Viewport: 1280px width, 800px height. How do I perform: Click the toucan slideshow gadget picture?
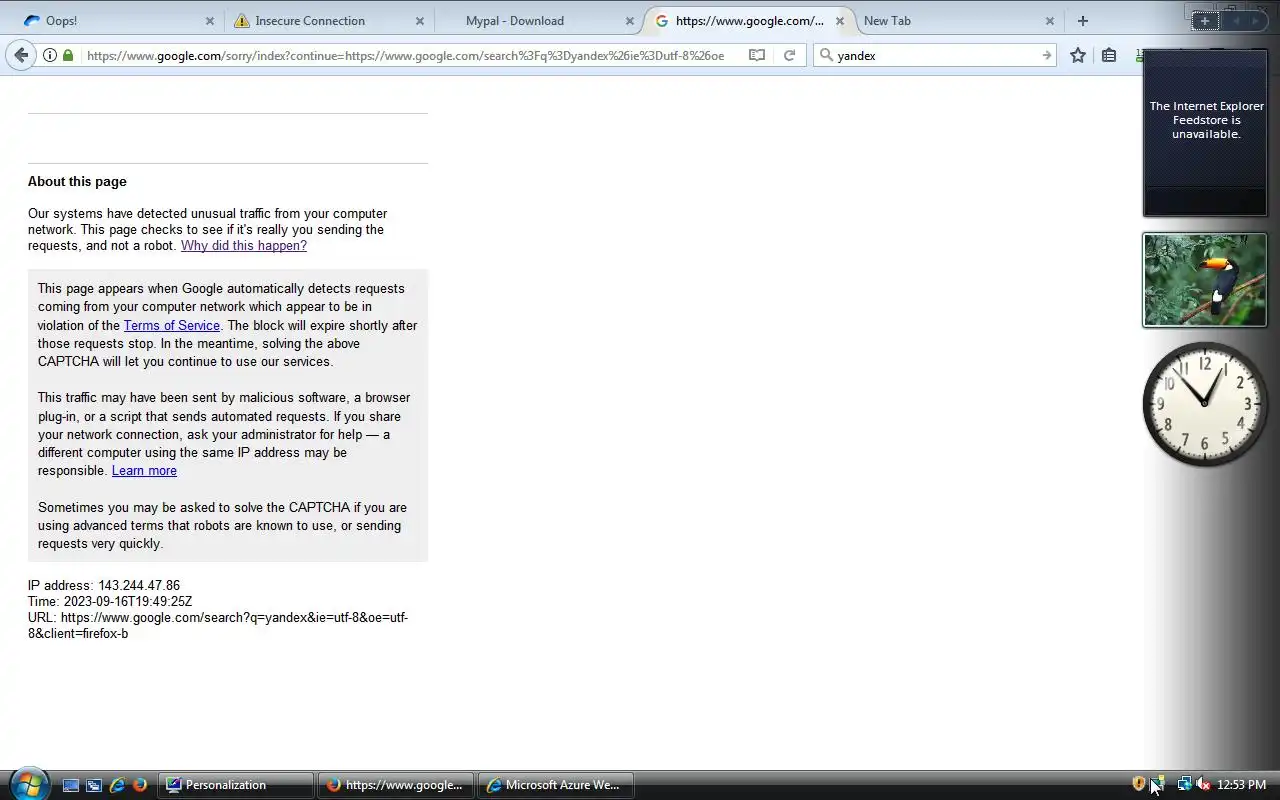pyautogui.click(x=1205, y=280)
